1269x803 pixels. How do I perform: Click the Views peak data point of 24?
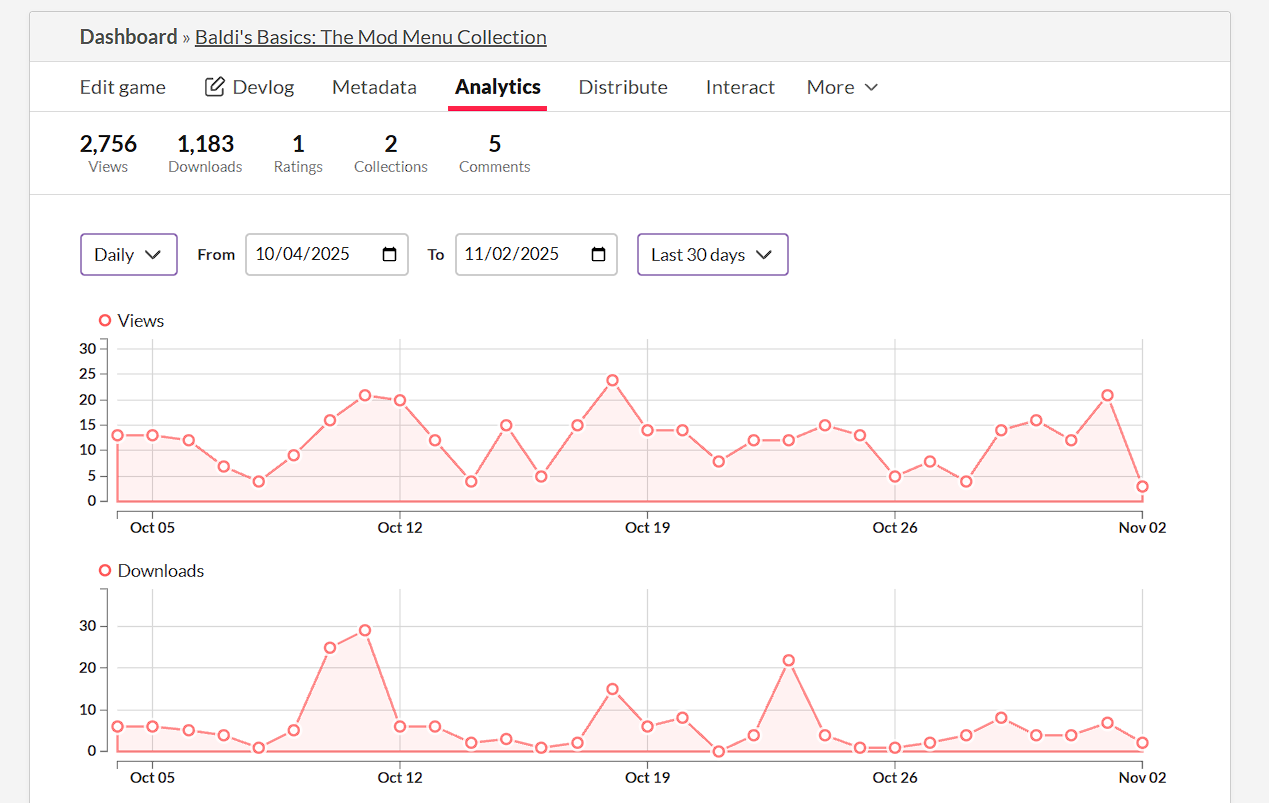coord(612,380)
